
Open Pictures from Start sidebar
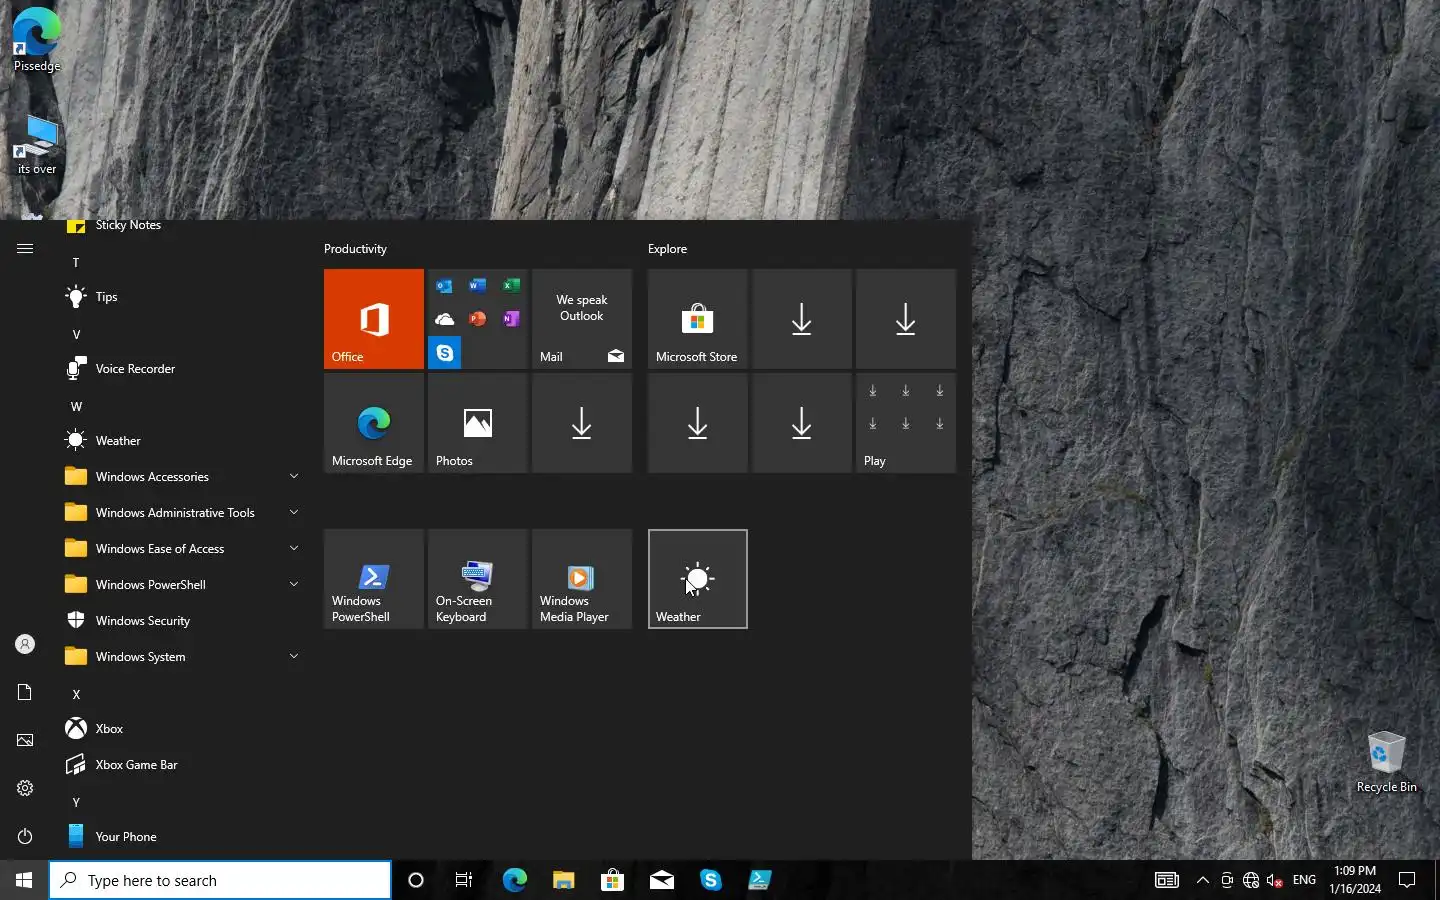25,740
